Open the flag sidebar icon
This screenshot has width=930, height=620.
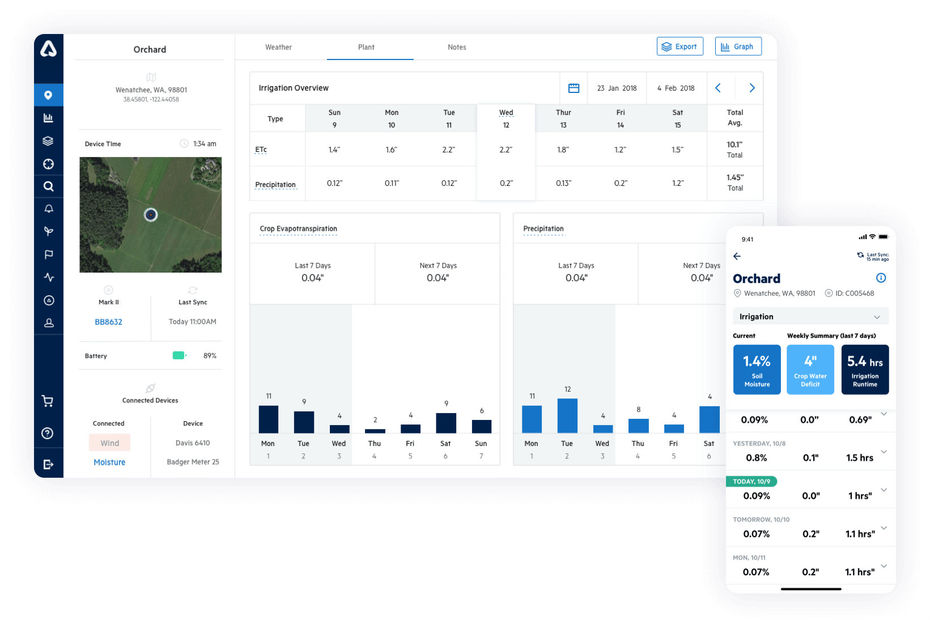pos(48,255)
